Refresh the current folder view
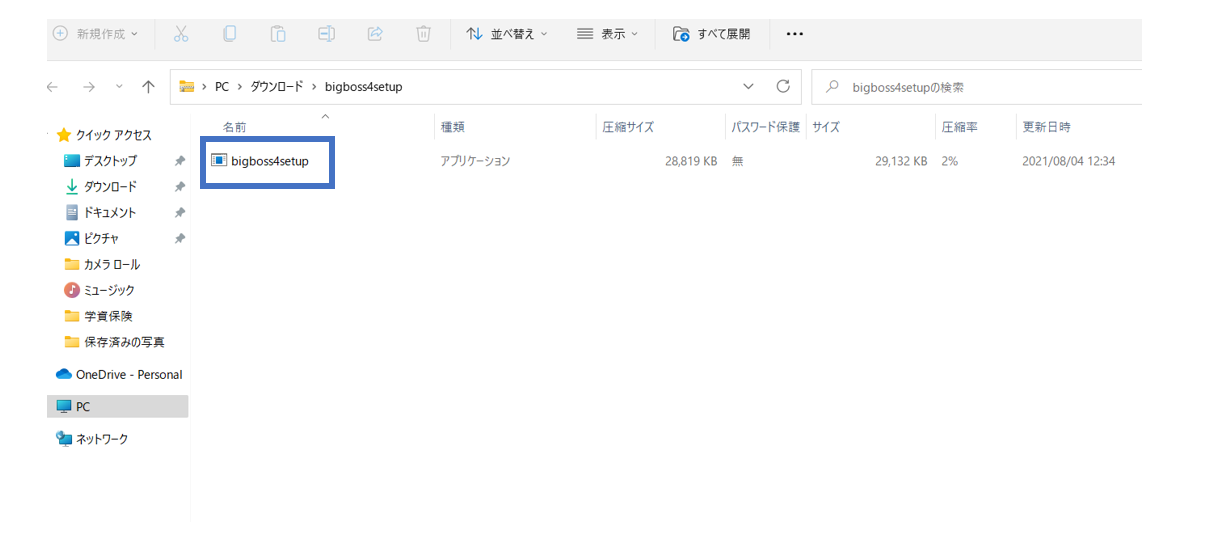Image resolution: width=1216 pixels, height=543 pixels. coord(783,86)
